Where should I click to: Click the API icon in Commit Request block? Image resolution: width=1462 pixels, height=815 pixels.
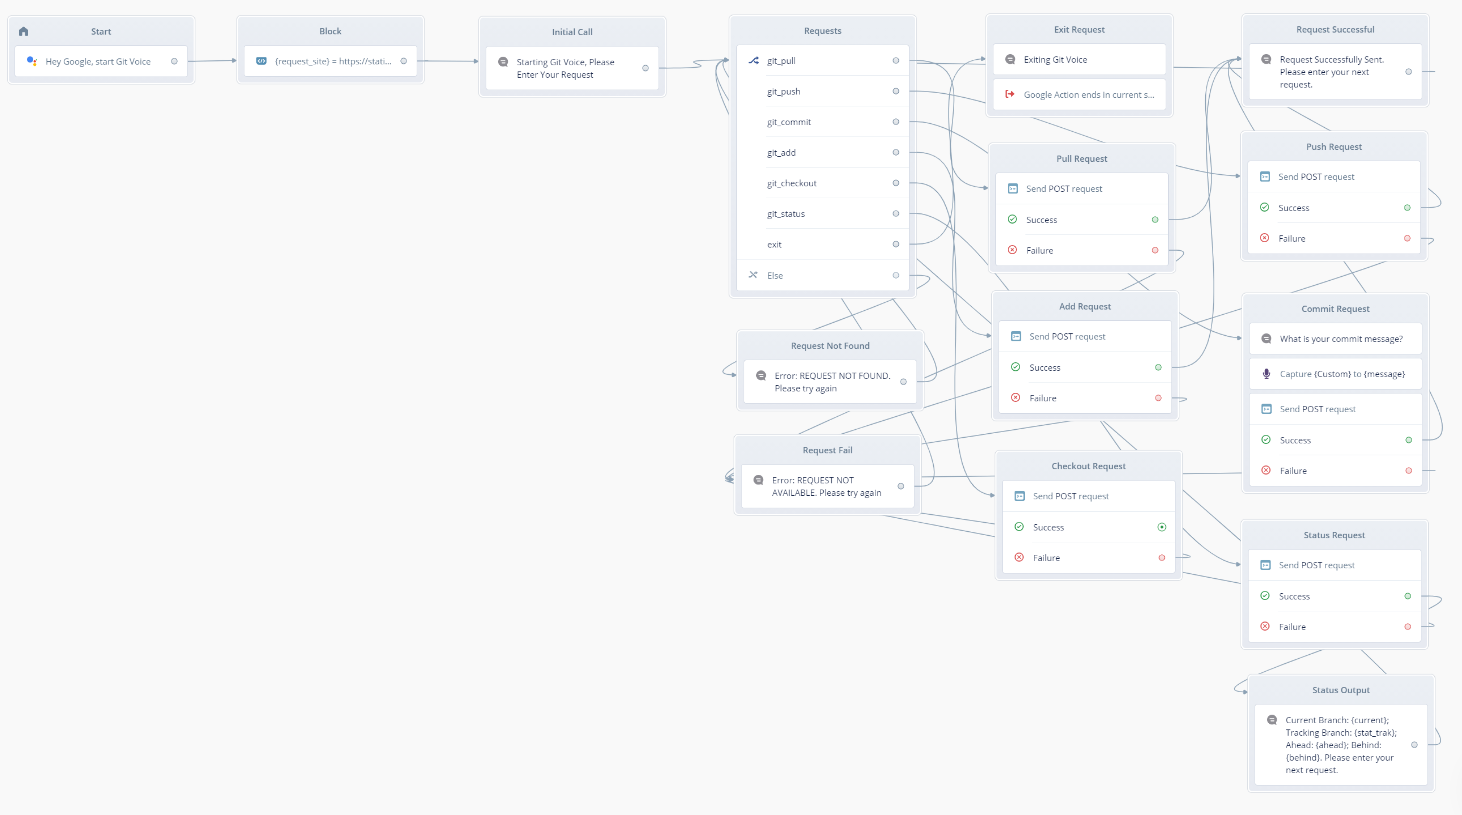pos(1266,409)
